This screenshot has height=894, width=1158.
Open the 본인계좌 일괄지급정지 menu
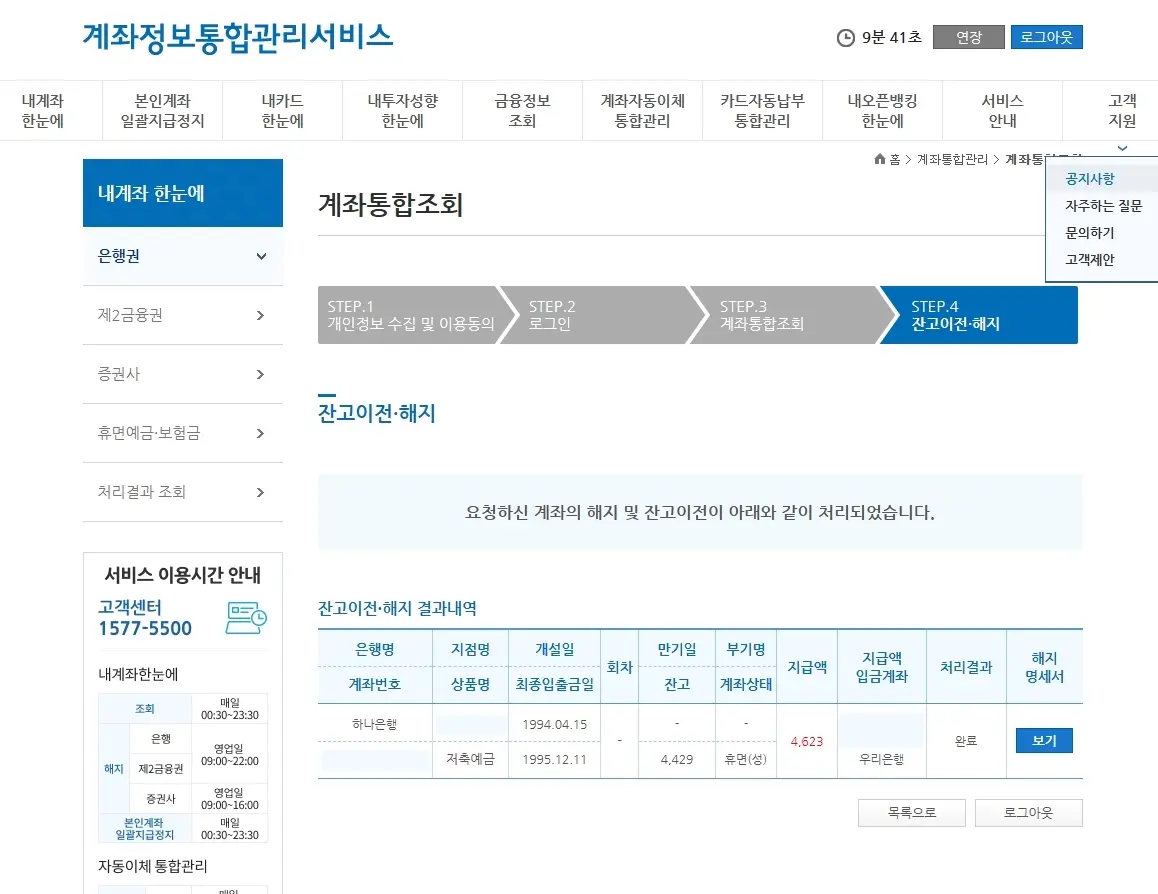pyautogui.click(x=162, y=111)
